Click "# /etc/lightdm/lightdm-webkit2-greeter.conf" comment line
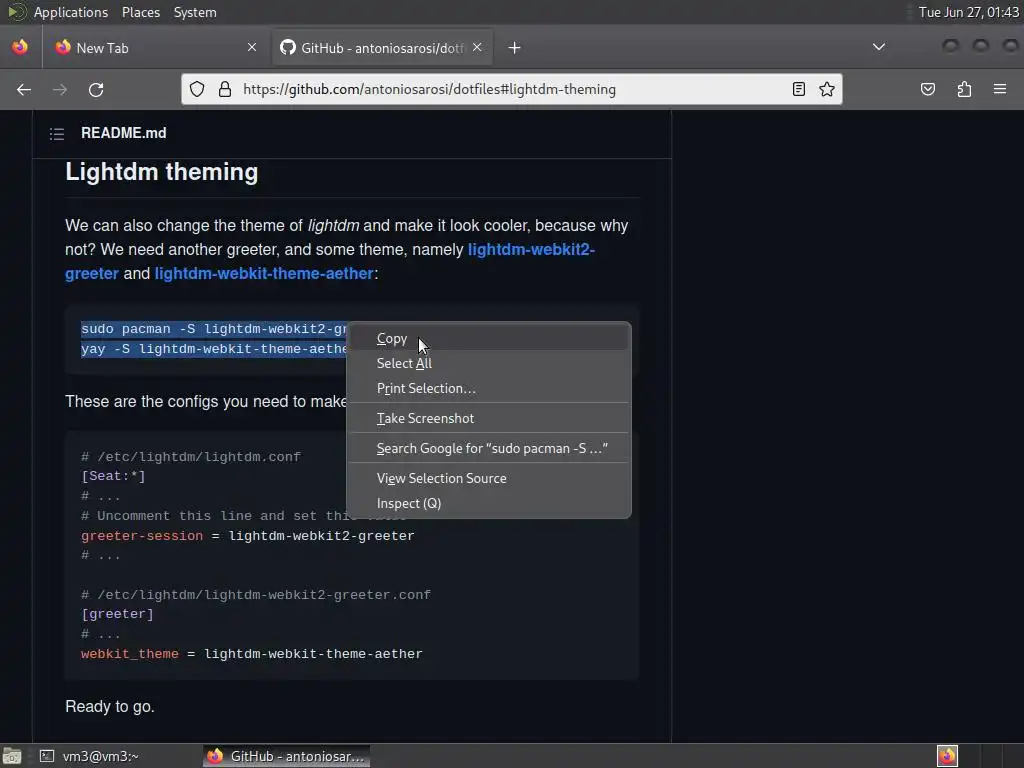1024x768 pixels. (255, 595)
